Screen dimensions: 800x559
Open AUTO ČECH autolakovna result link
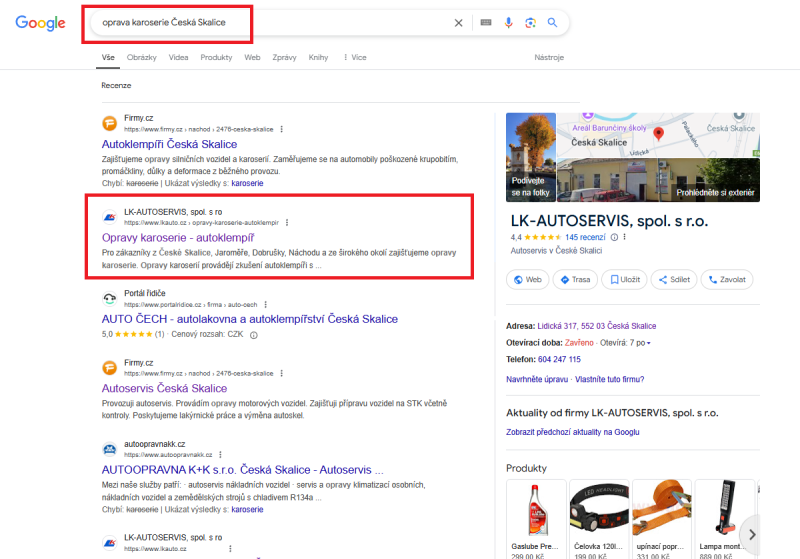249,319
